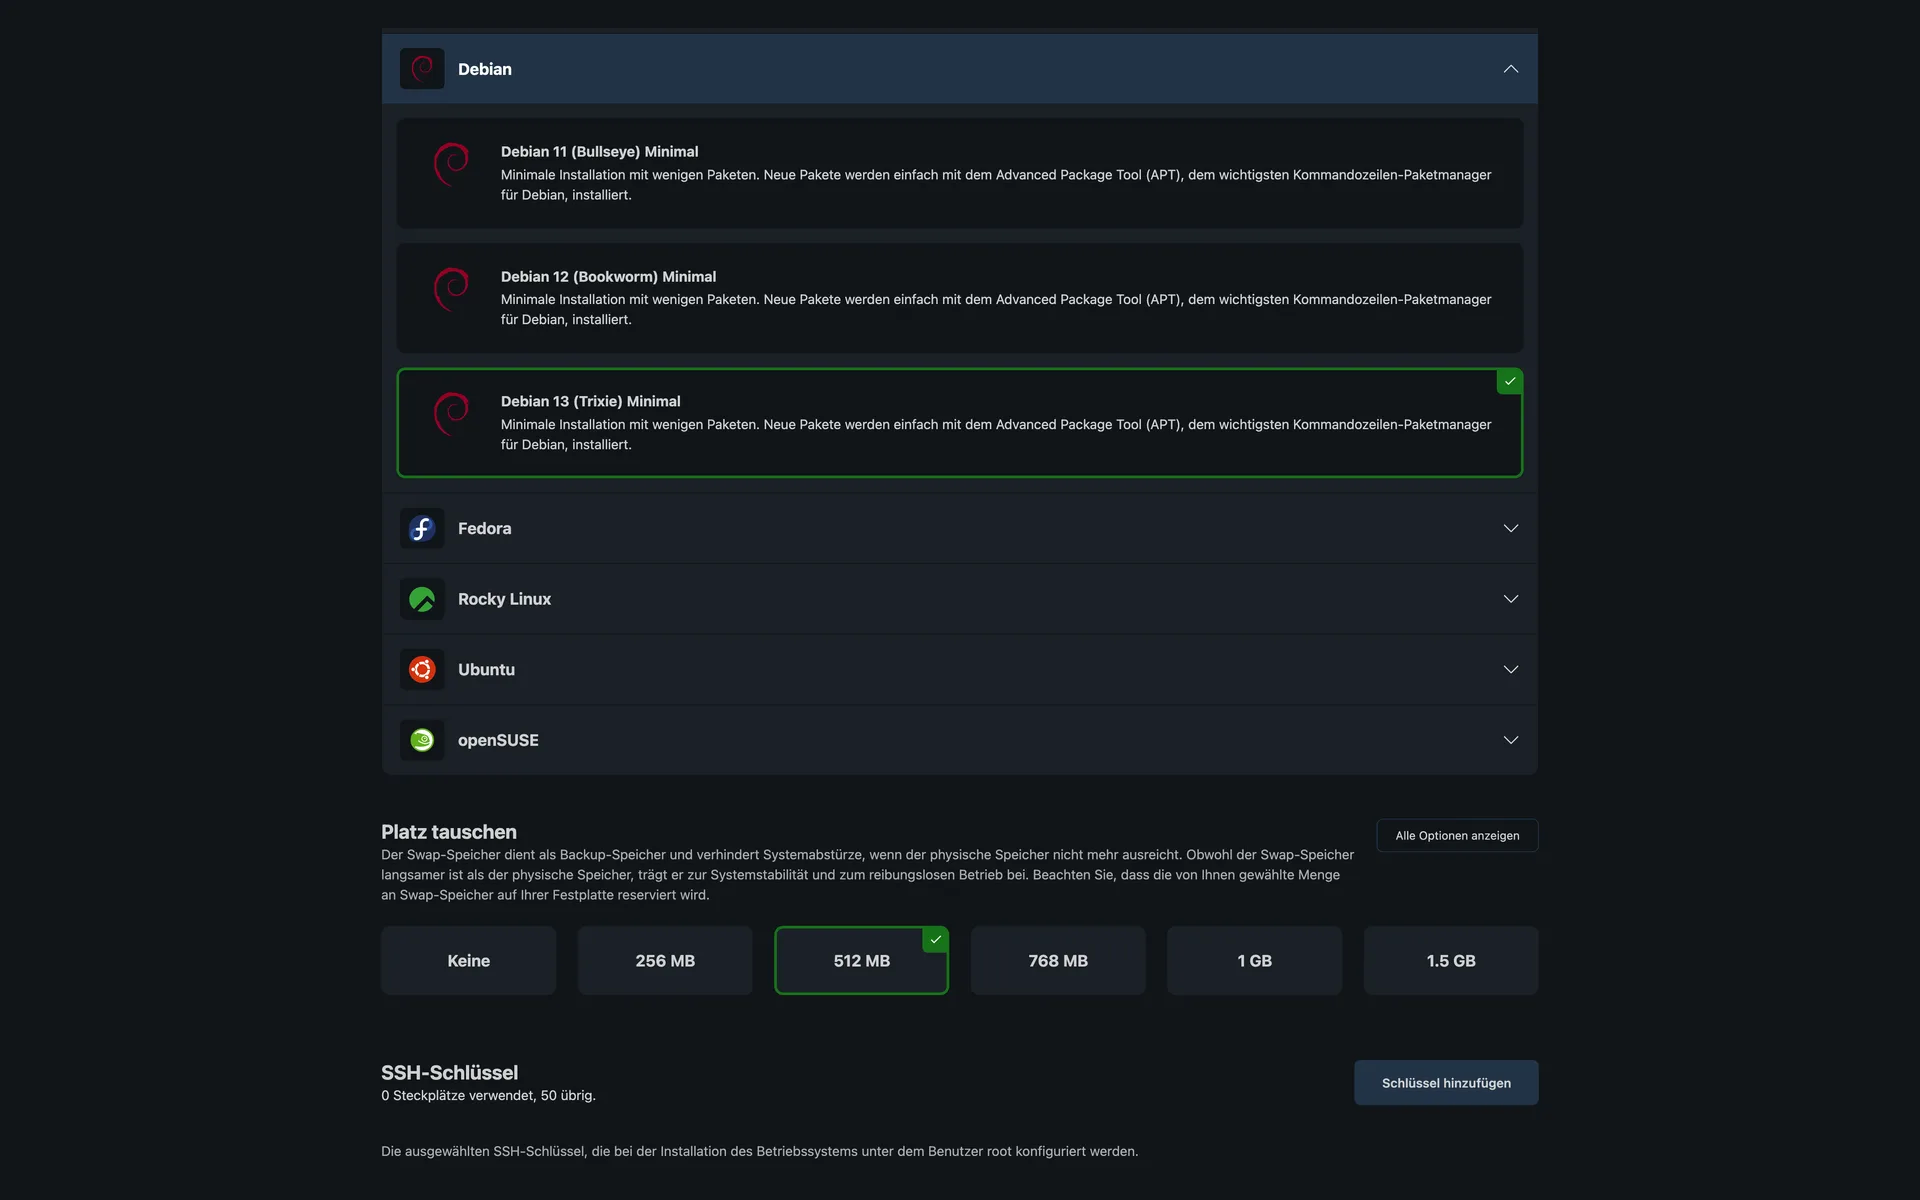Choose 768 MB swap size
1920x1200 pixels.
point(1058,960)
